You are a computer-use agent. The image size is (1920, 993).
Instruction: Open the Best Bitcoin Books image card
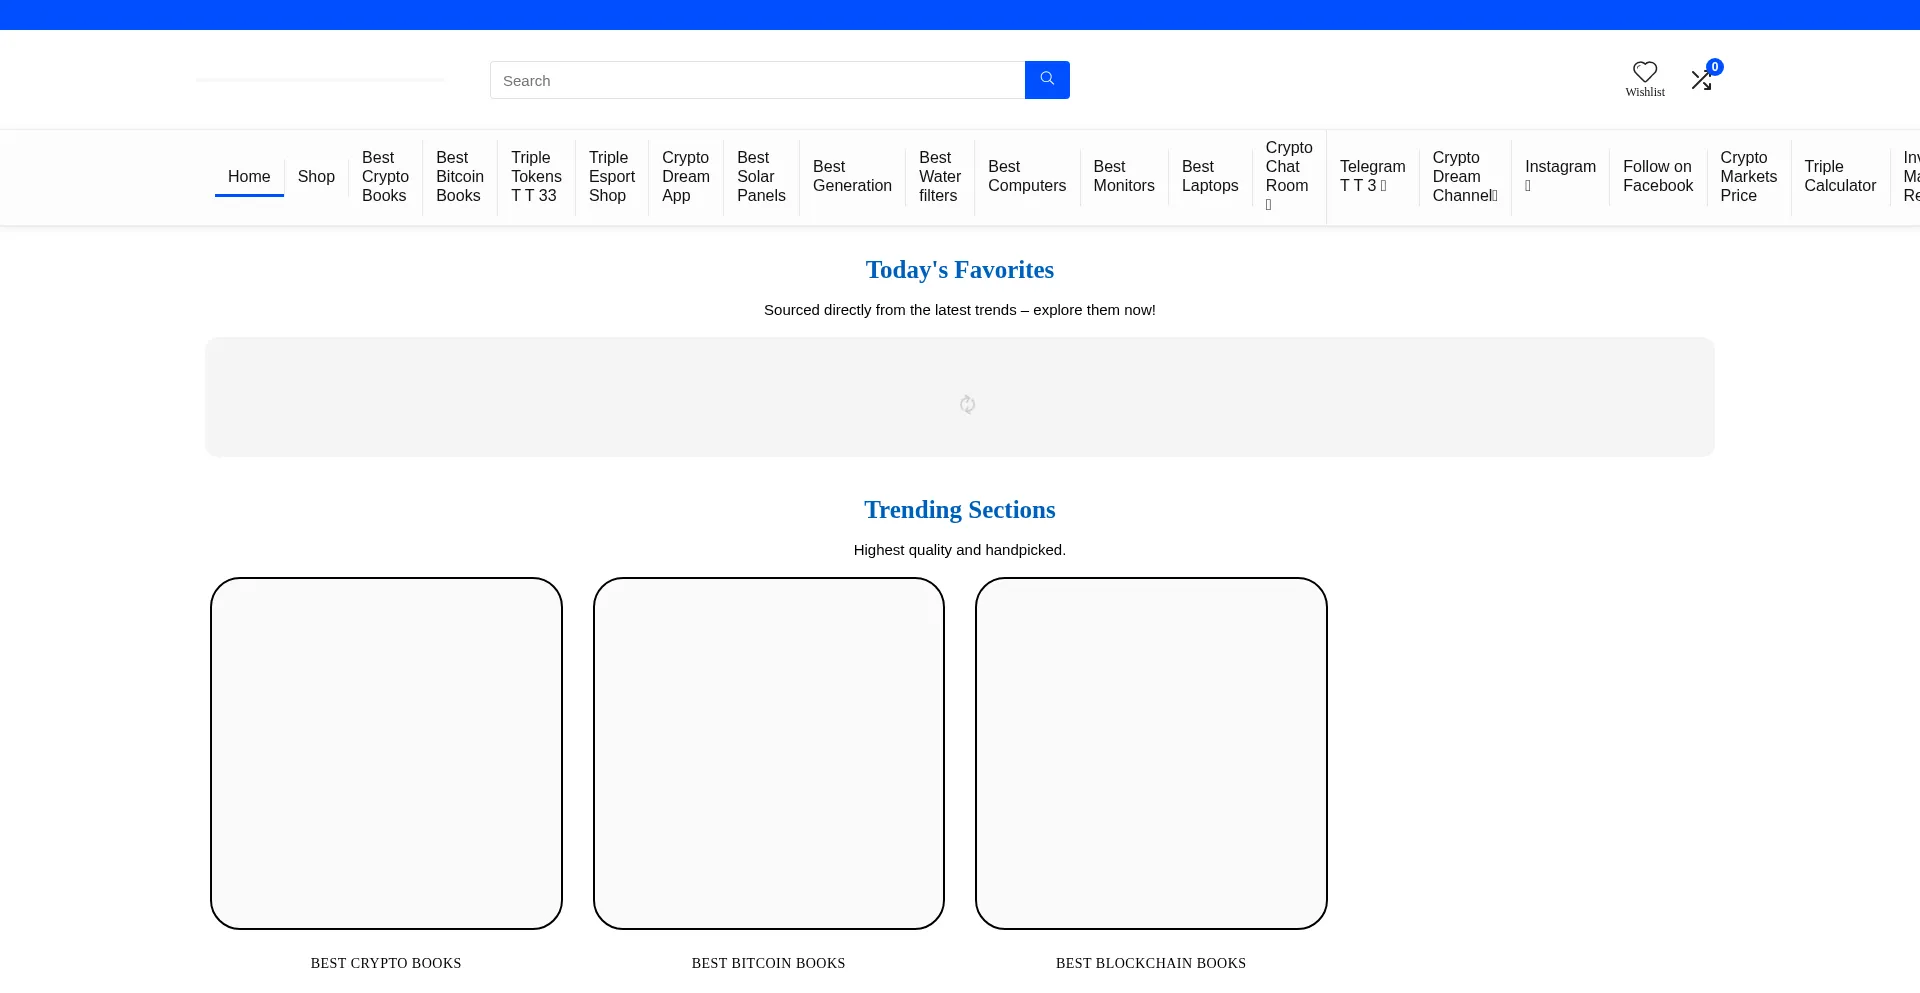tap(768, 753)
